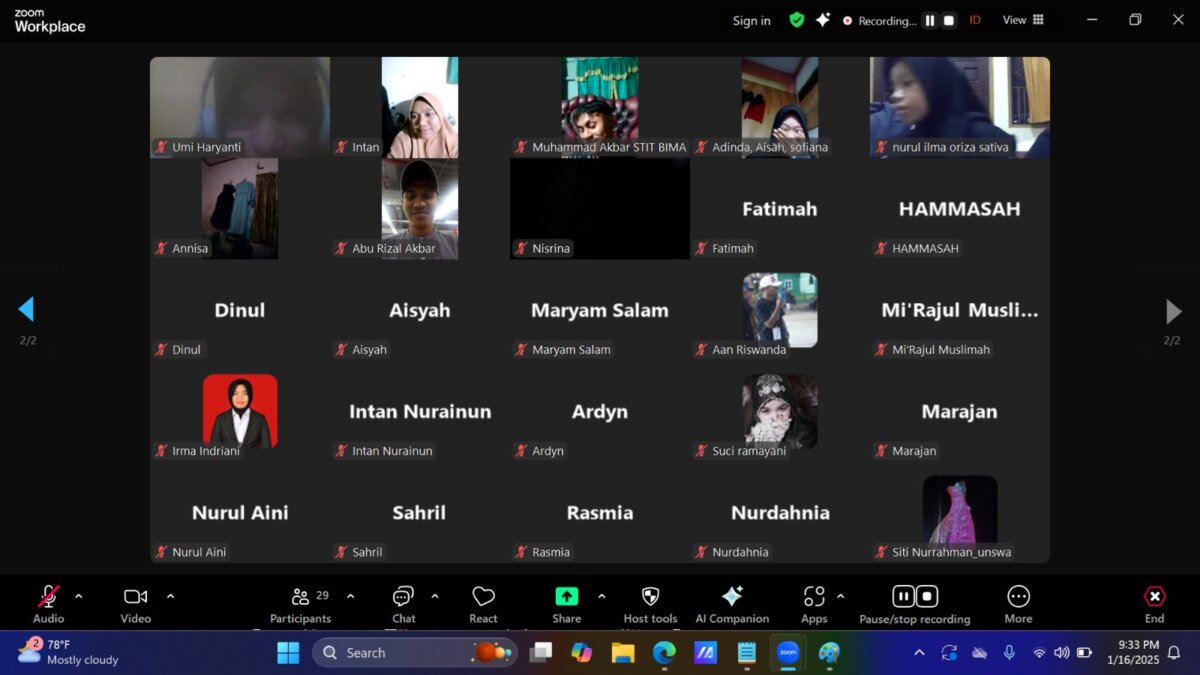Screen dimensions: 1200x675
Task: Pause the recording in top bar
Action: 930,20
